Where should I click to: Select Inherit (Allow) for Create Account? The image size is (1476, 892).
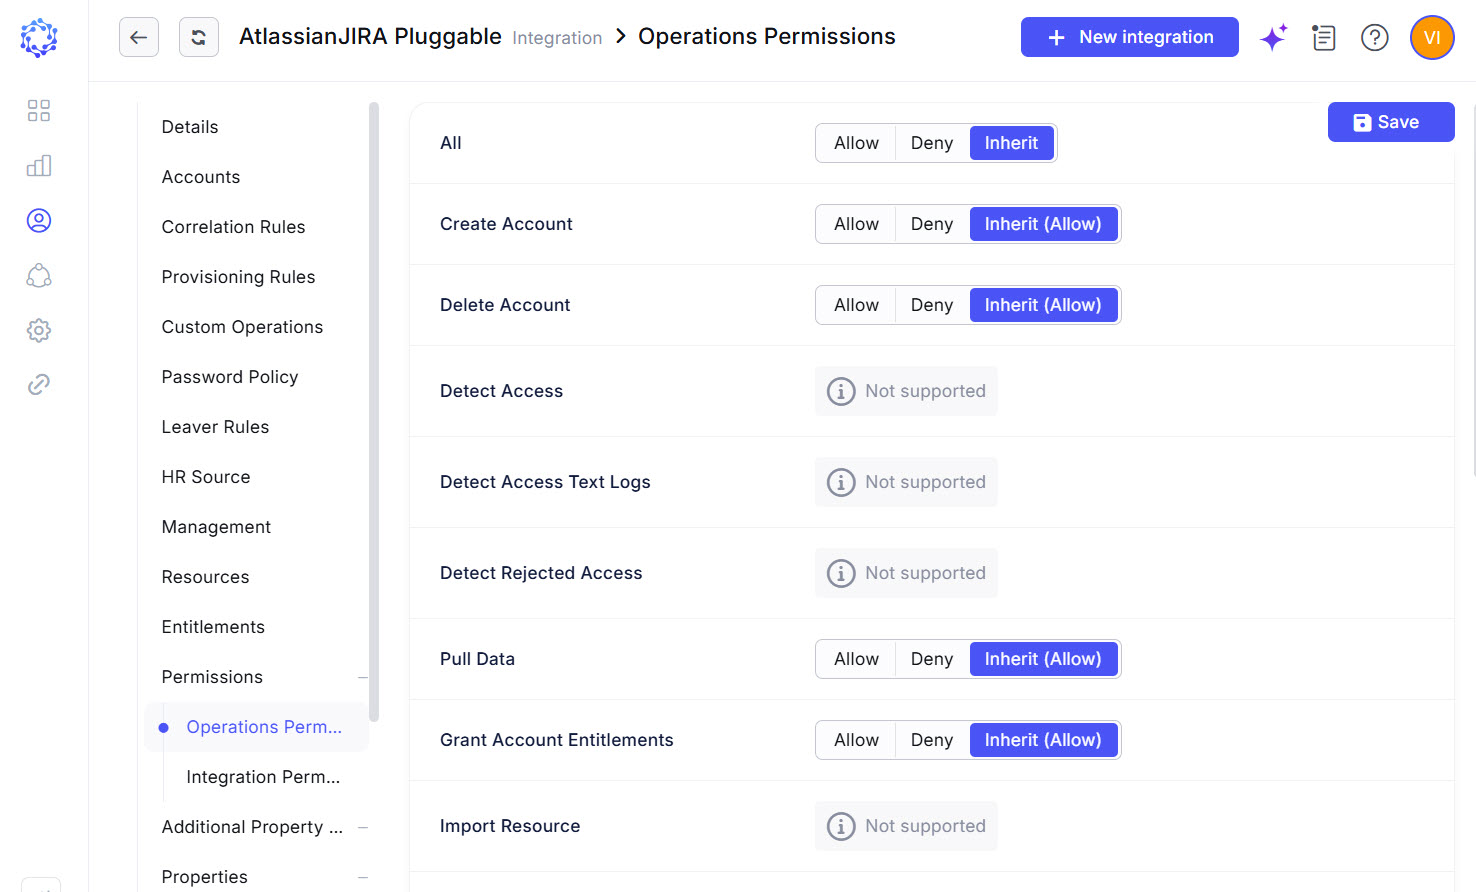point(1043,224)
